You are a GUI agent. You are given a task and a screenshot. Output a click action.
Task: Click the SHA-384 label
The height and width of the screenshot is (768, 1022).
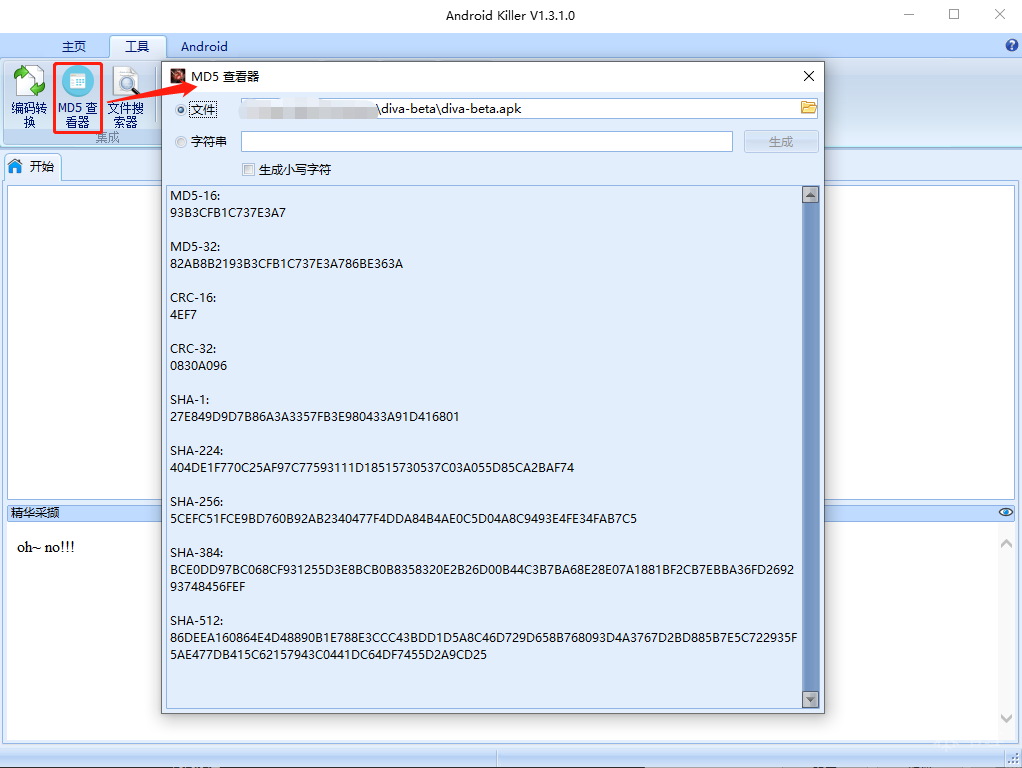196,552
